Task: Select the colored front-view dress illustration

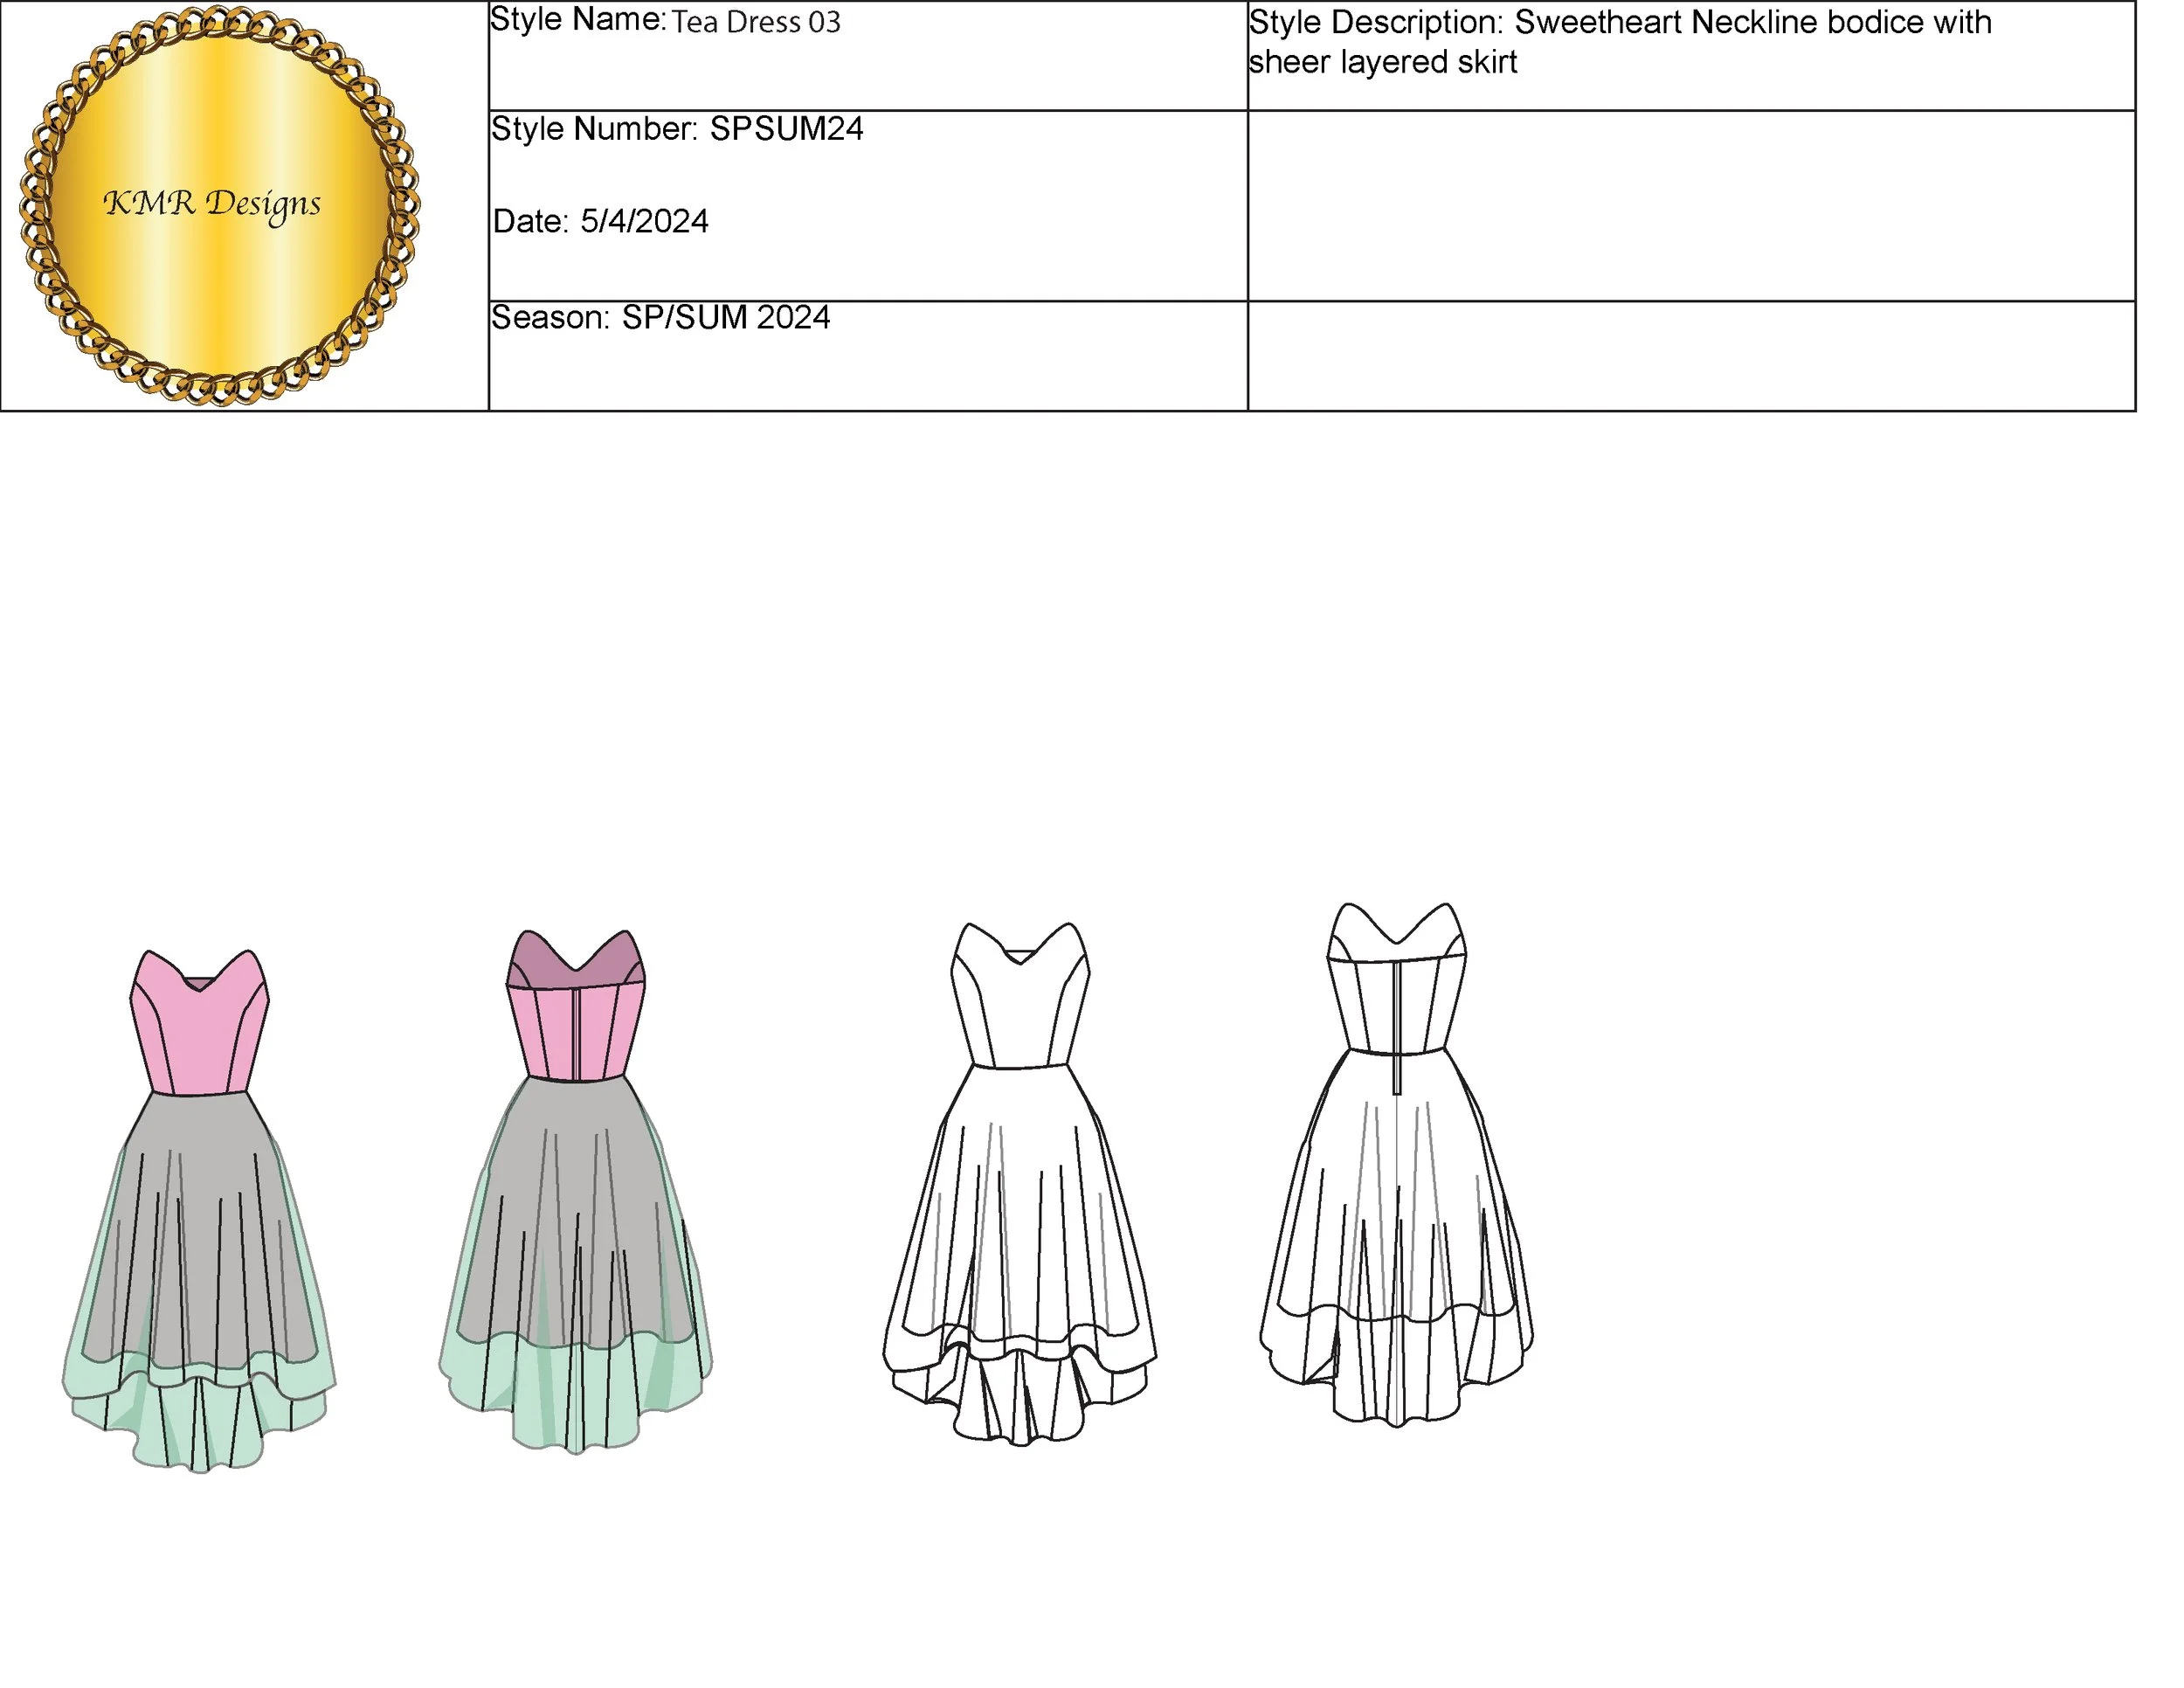Action: tap(199, 1210)
